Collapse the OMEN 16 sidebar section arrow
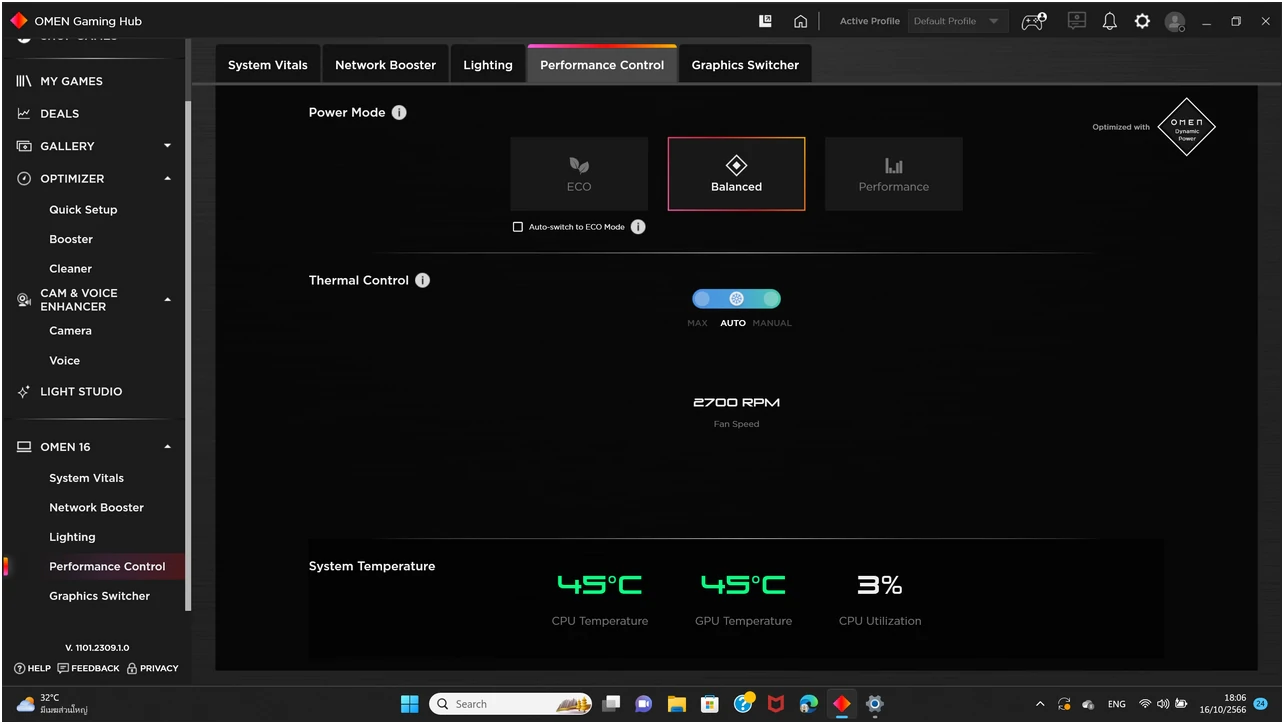 (167, 447)
